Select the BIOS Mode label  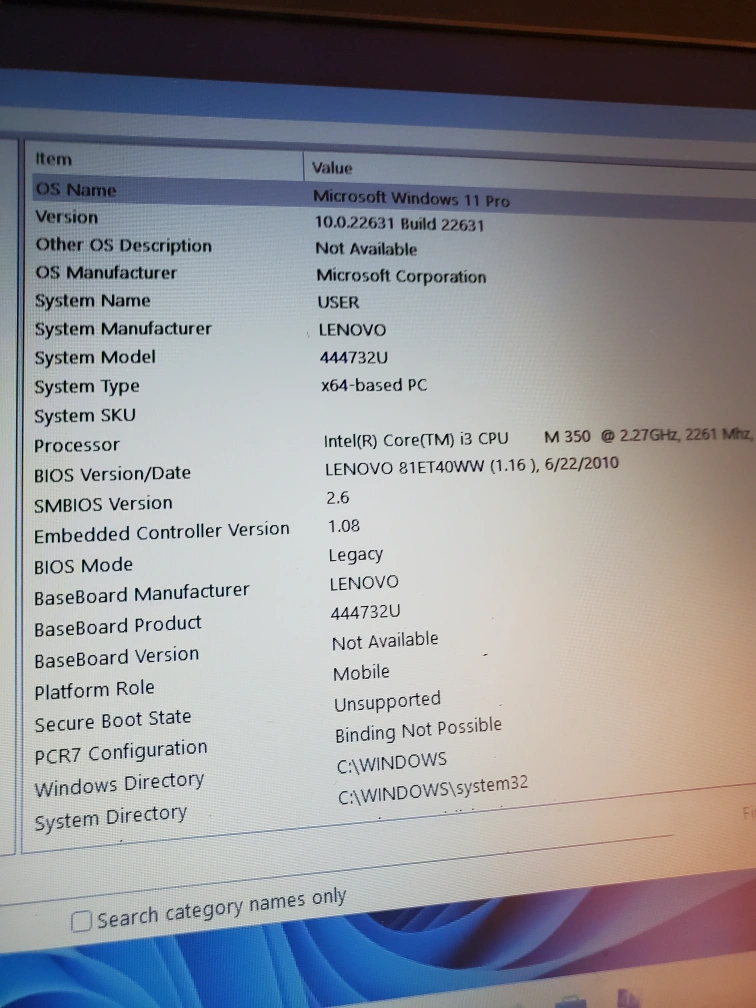84,566
